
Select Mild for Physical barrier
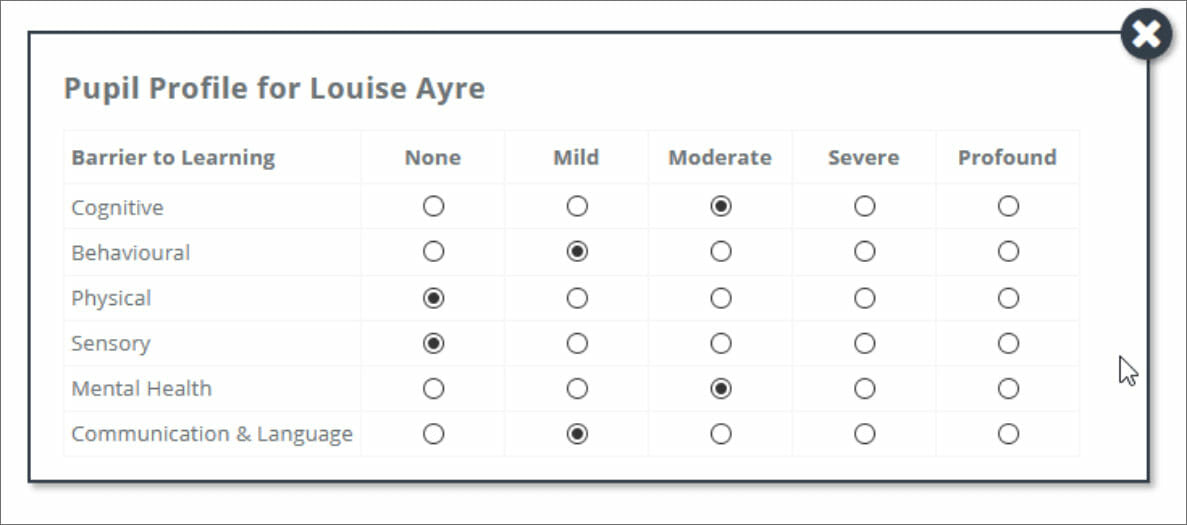[x=577, y=298]
